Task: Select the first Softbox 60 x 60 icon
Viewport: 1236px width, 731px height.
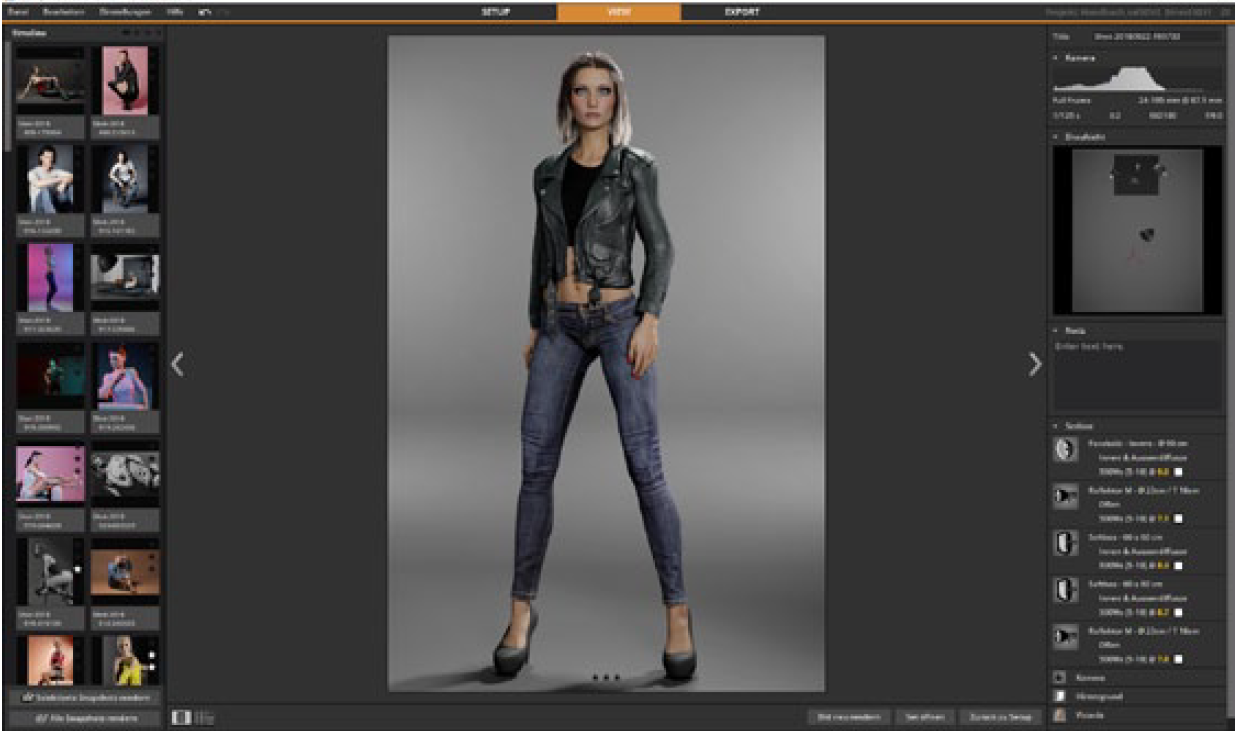Action: (1065, 544)
